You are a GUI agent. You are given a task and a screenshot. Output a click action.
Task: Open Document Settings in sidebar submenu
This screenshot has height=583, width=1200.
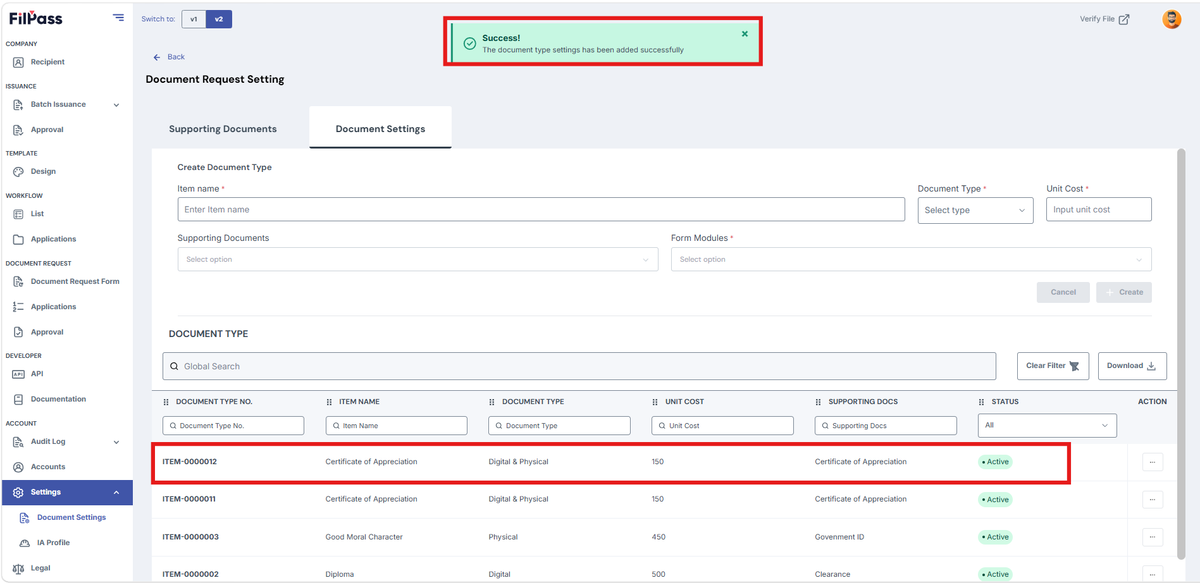[71, 517]
